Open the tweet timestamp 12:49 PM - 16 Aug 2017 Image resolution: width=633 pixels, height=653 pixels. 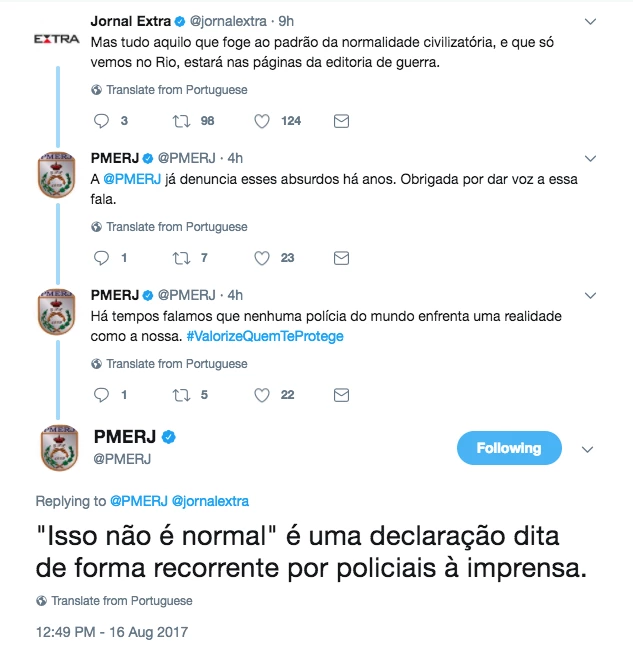(x=111, y=632)
